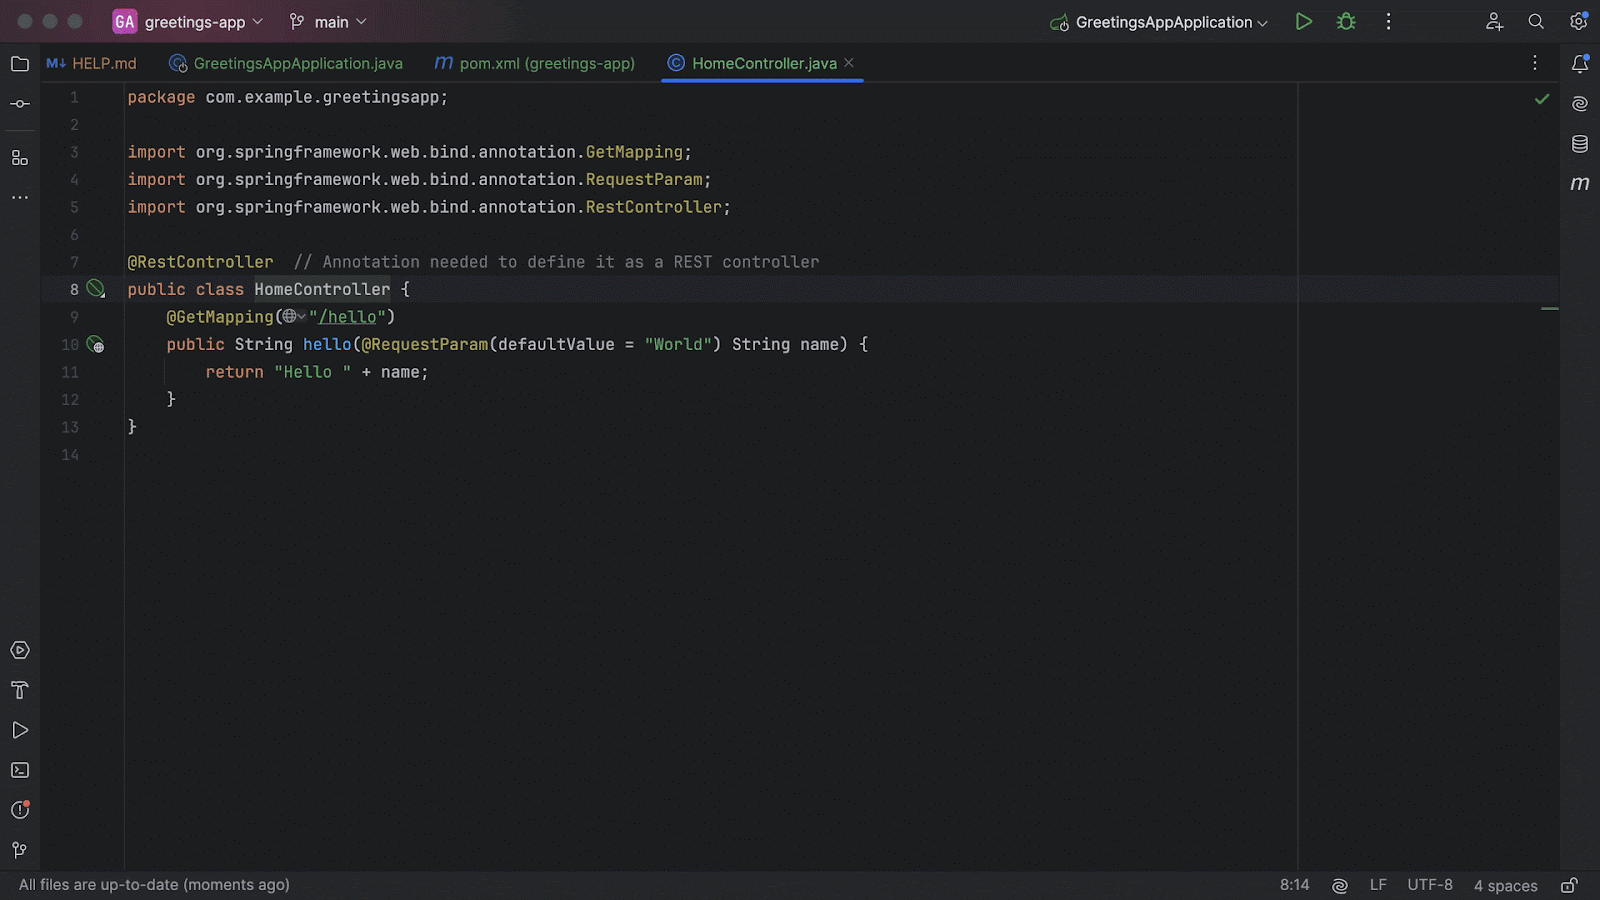Open the Project tool window folder icon
1600x900 pixels.
[x=19, y=64]
